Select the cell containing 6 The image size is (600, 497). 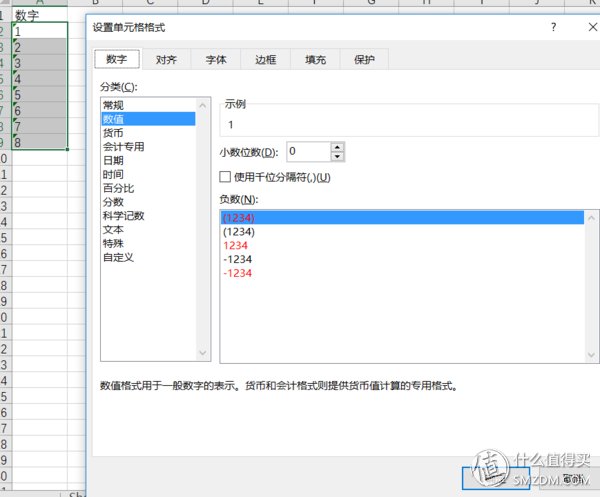pyautogui.click(x=40, y=110)
